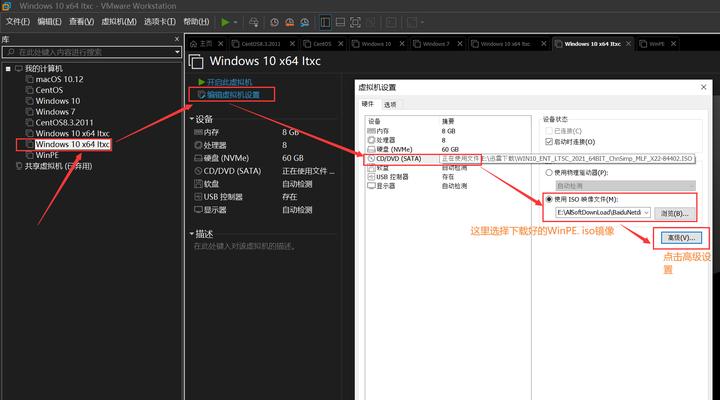Switch to 硬件 tab in settings dialog
Screen dimensions: 720x400
368,104
